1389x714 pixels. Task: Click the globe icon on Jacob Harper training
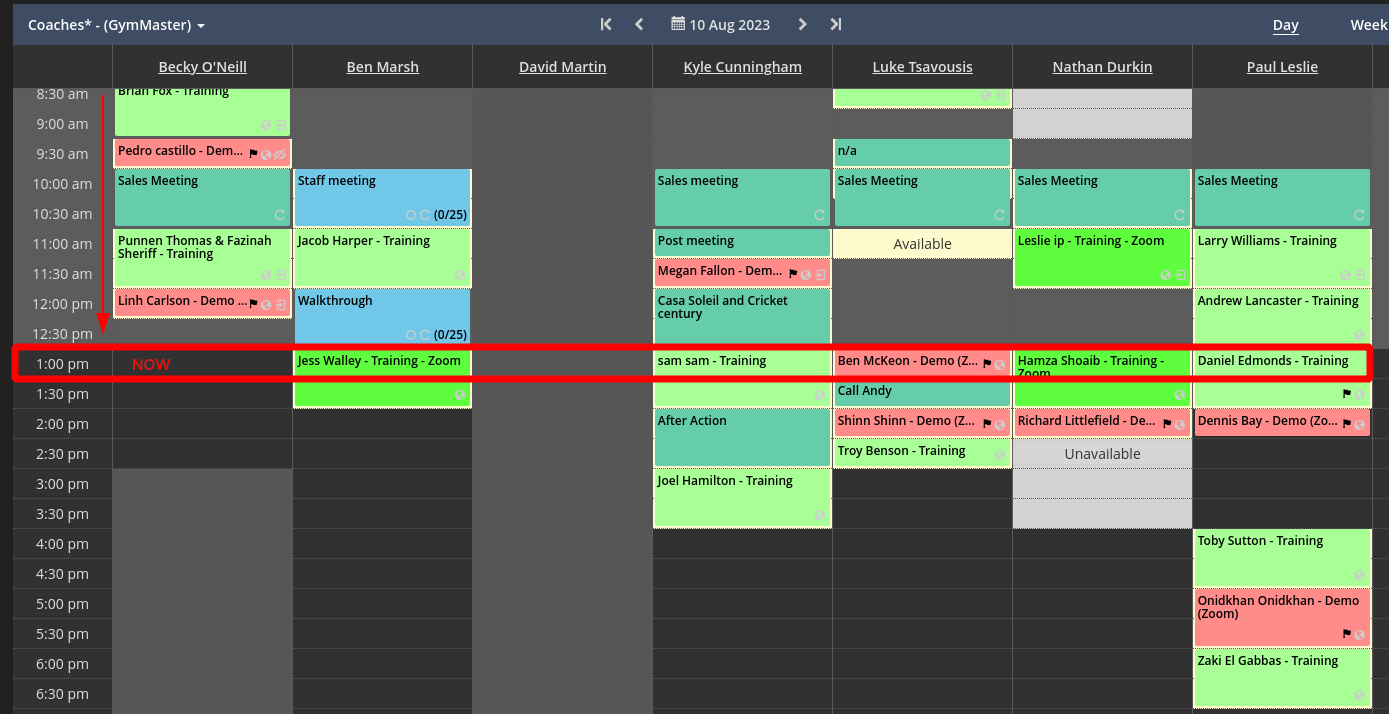pyautogui.click(x=459, y=275)
